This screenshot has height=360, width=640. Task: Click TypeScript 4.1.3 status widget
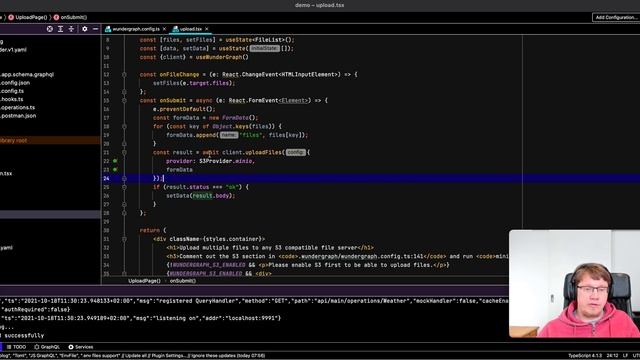pyautogui.click(x=585, y=356)
